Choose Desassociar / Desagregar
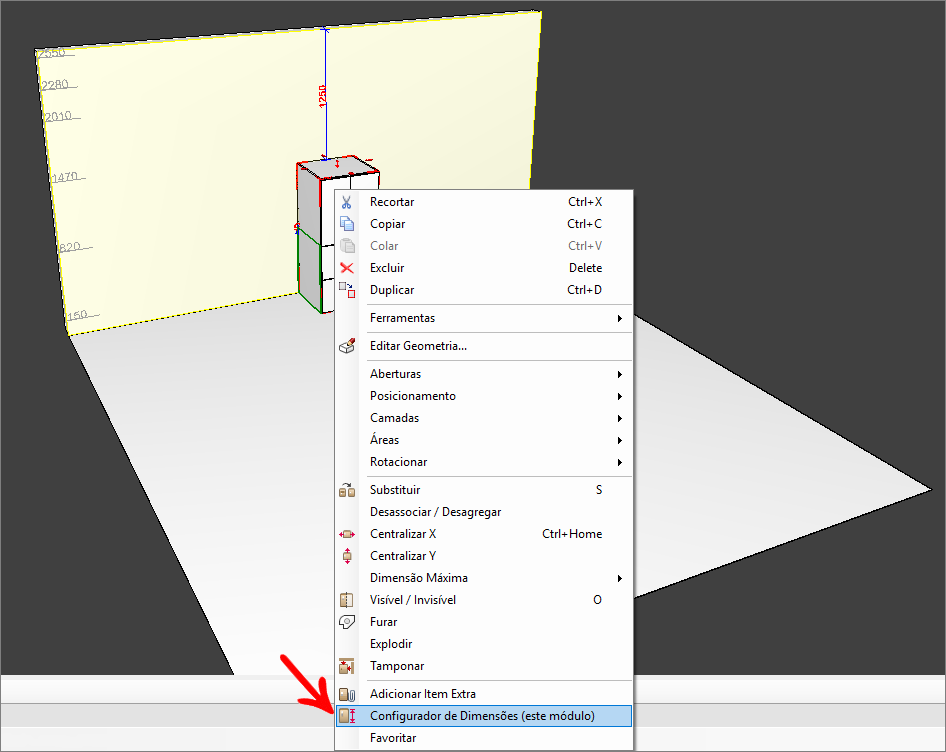This screenshot has width=946, height=752. 484,512
